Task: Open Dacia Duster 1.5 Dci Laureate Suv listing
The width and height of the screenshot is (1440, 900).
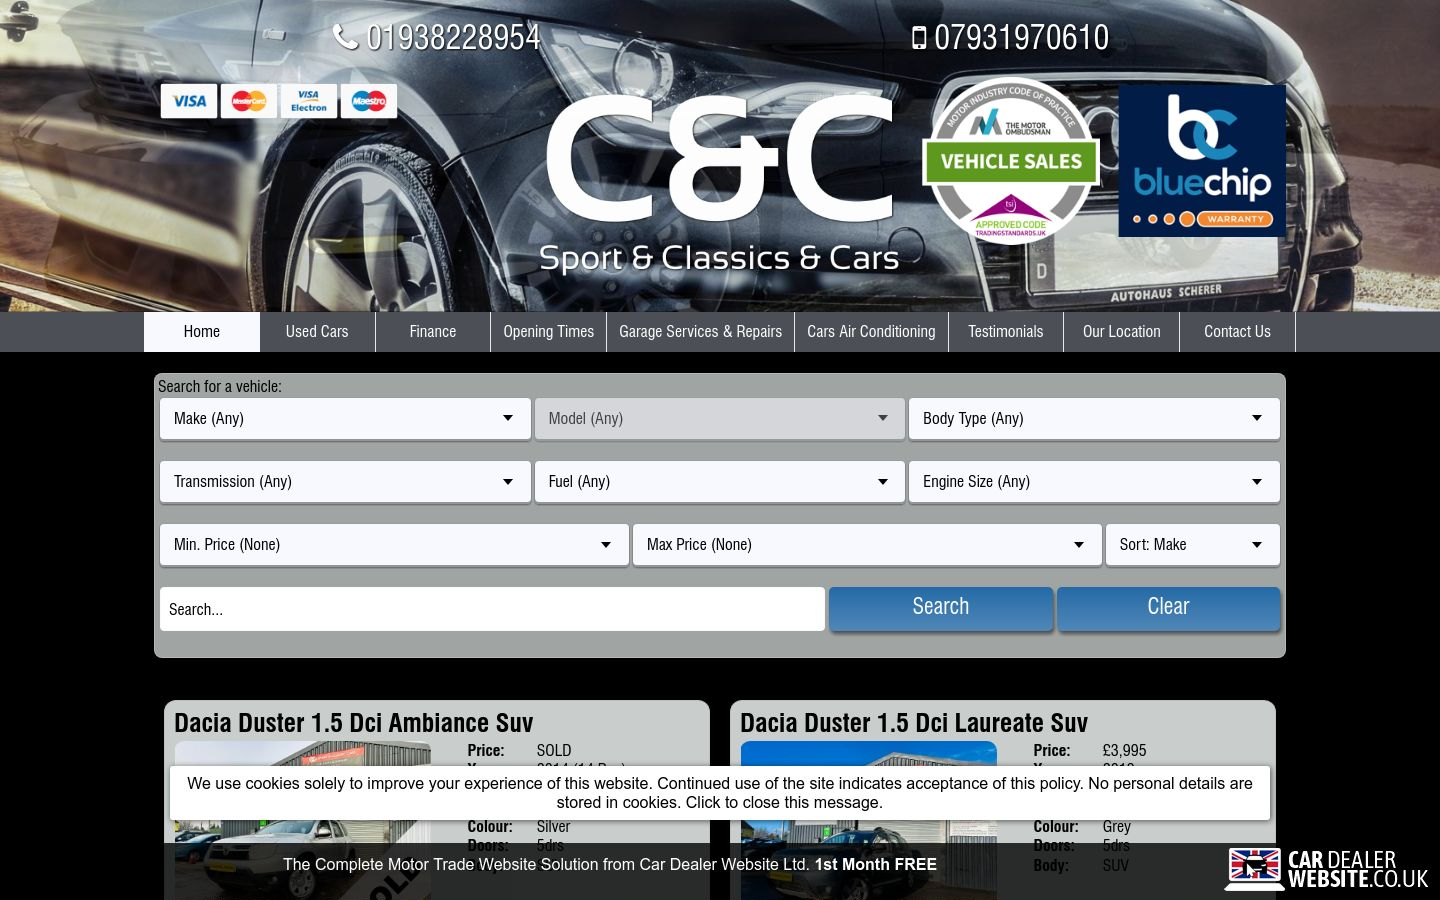Action: 913,723
